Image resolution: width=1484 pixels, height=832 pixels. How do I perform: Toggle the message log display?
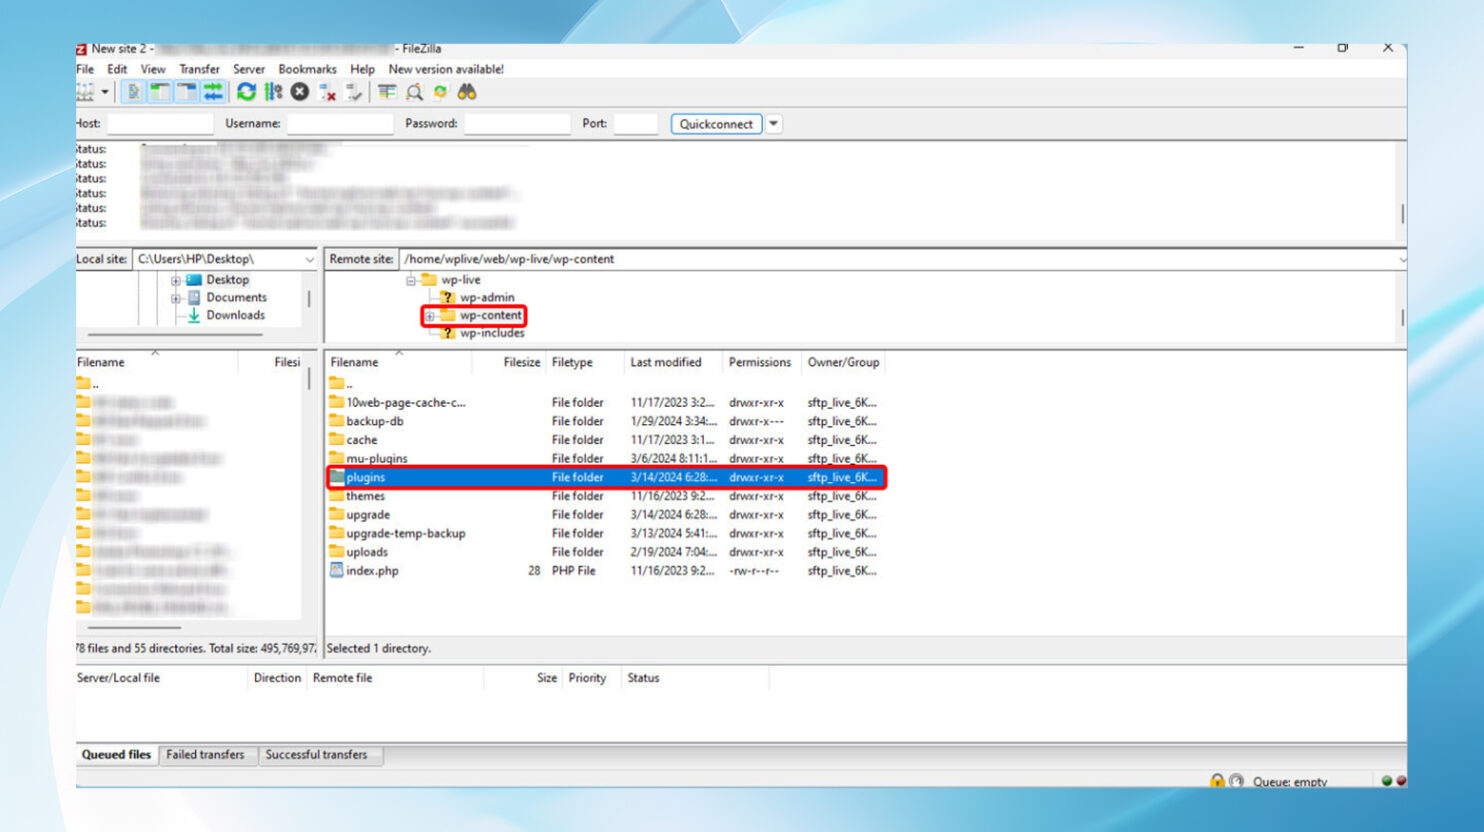tap(133, 92)
